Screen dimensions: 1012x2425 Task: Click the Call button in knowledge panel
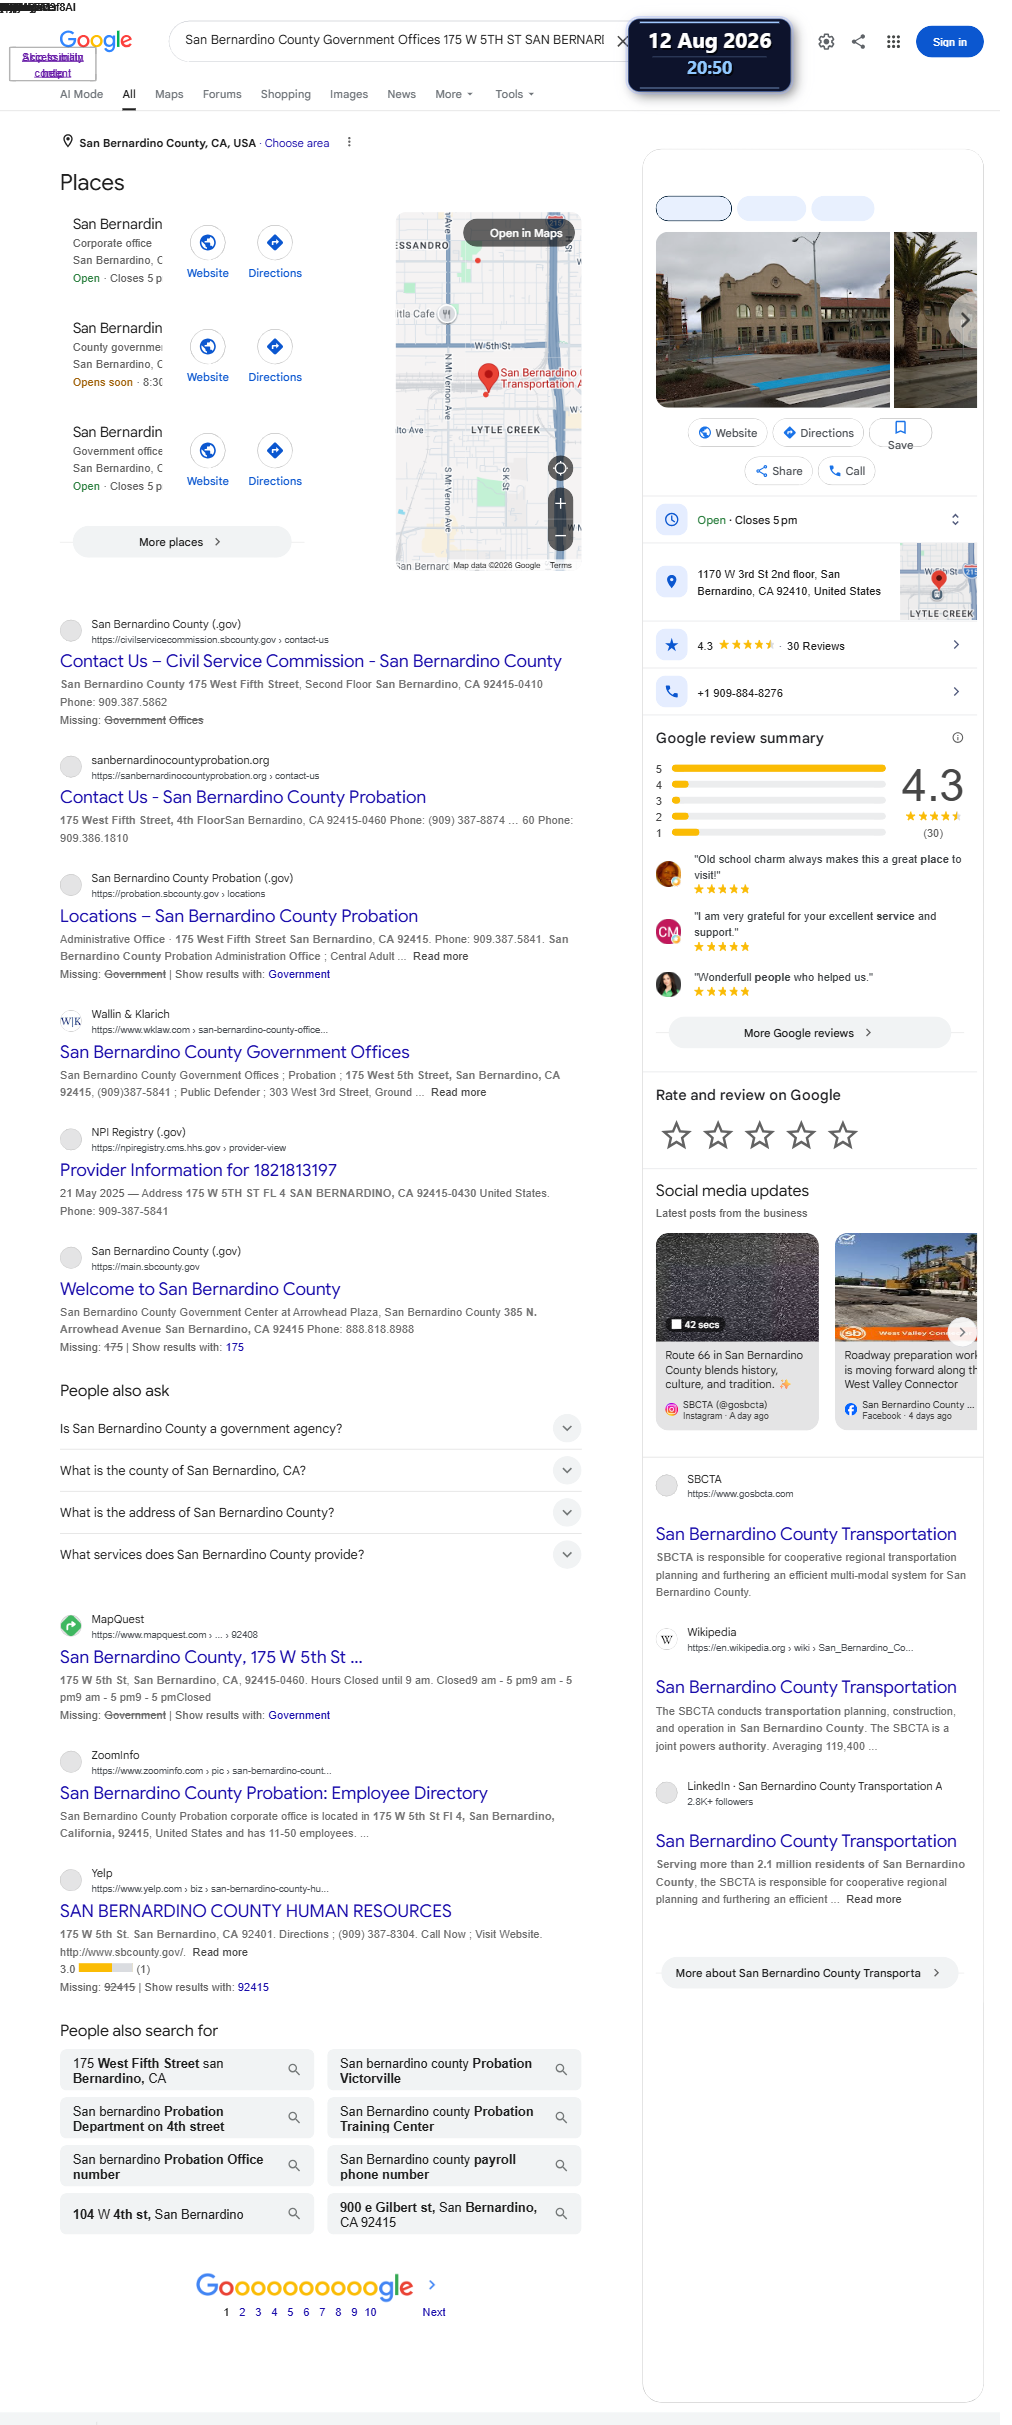coord(846,471)
